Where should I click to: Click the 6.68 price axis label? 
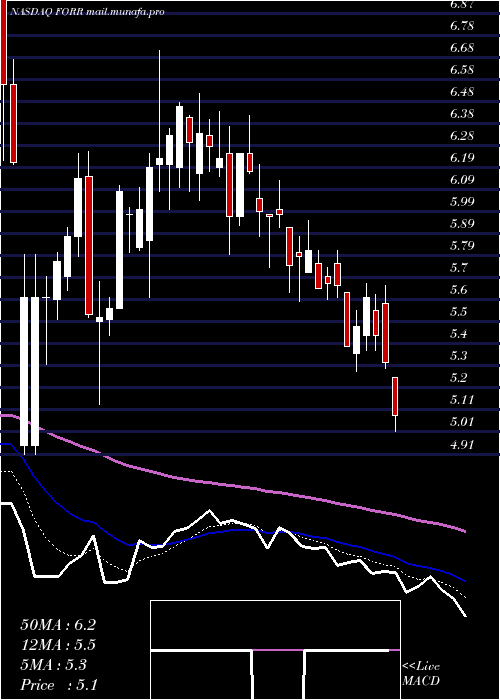point(462,48)
